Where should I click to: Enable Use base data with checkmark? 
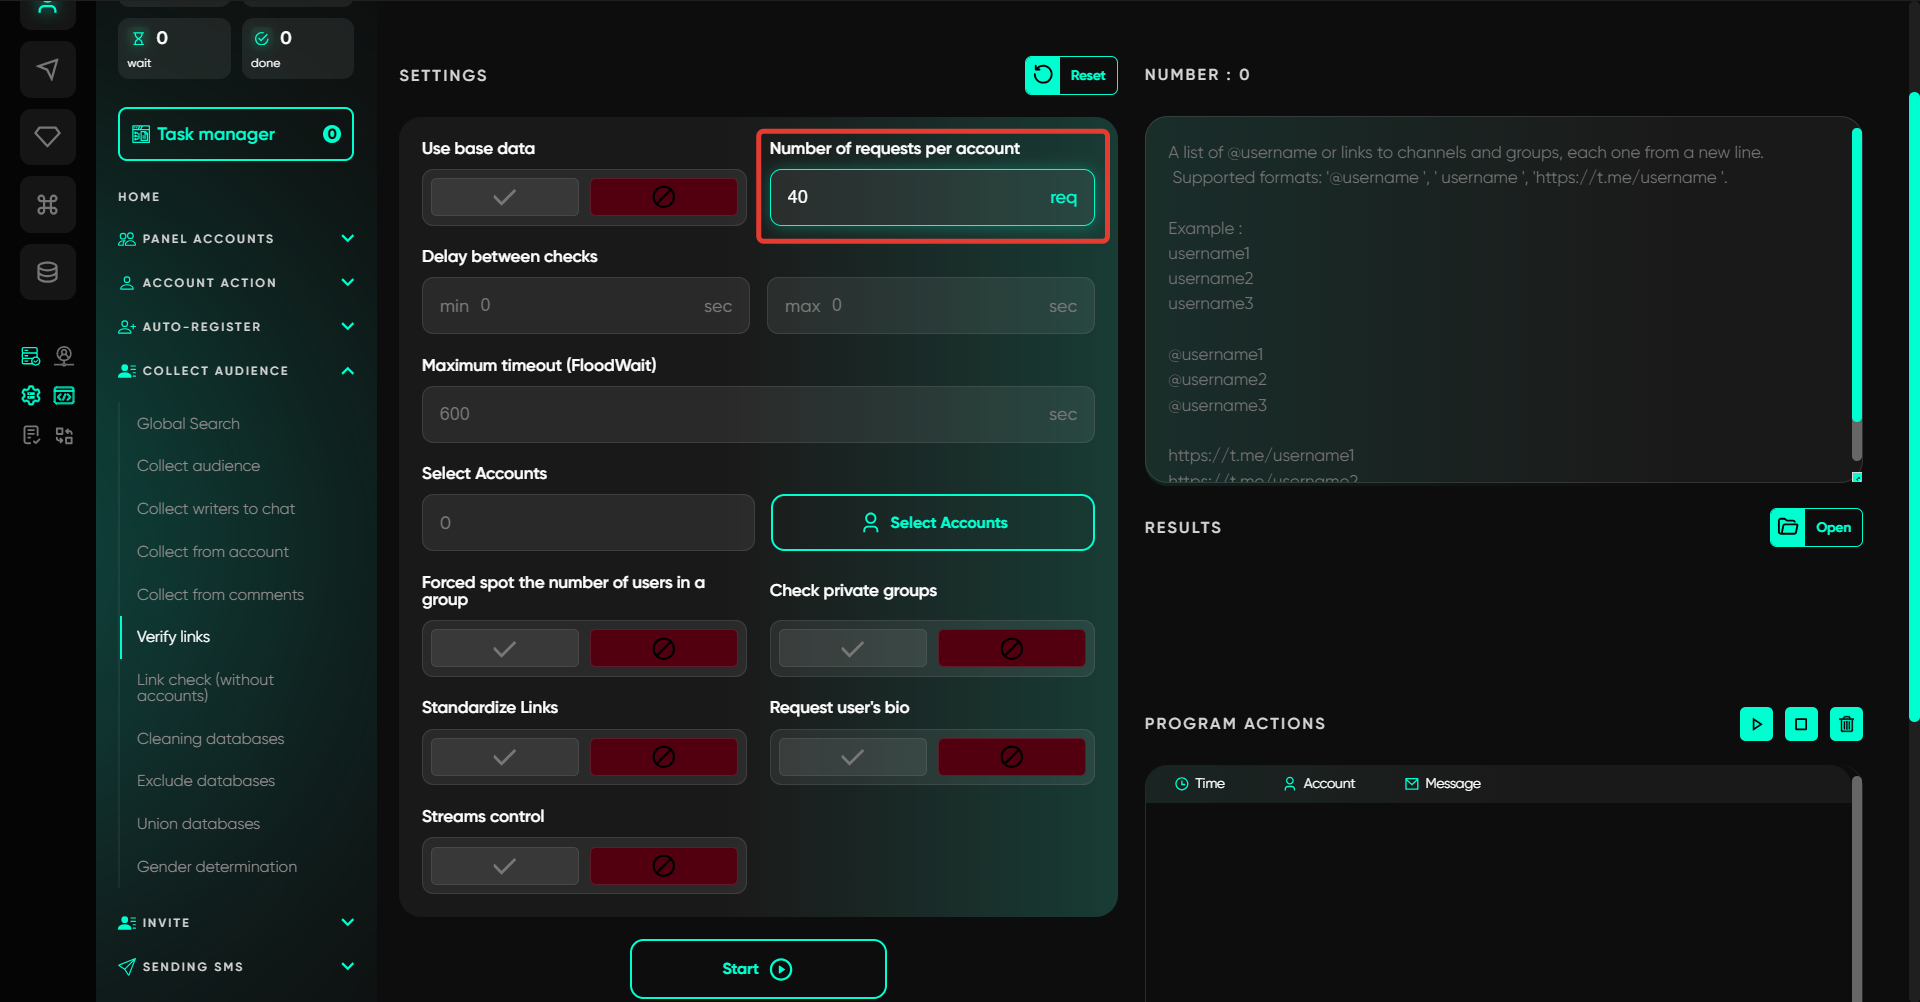[505, 197]
